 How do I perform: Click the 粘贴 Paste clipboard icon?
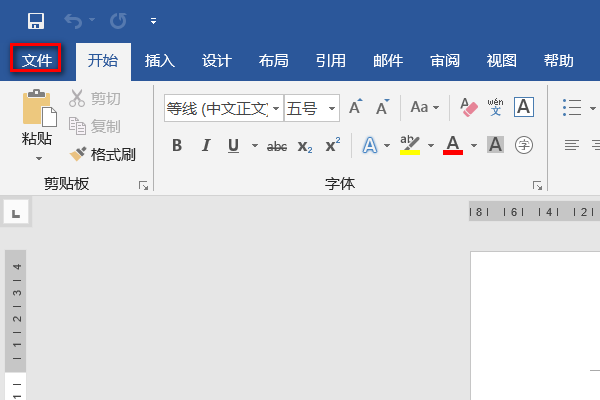pyautogui.click(x=39, y=108)
